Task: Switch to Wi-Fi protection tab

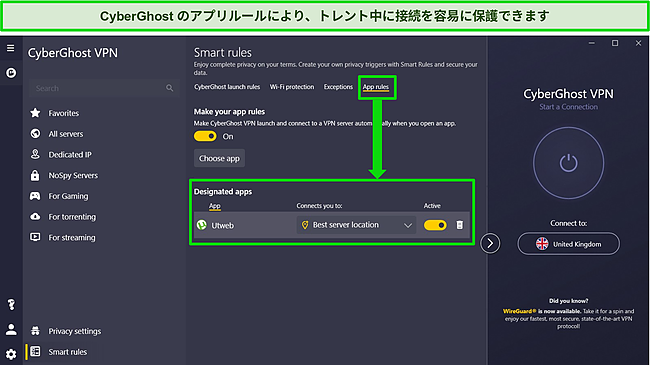Action: (292, 87)
